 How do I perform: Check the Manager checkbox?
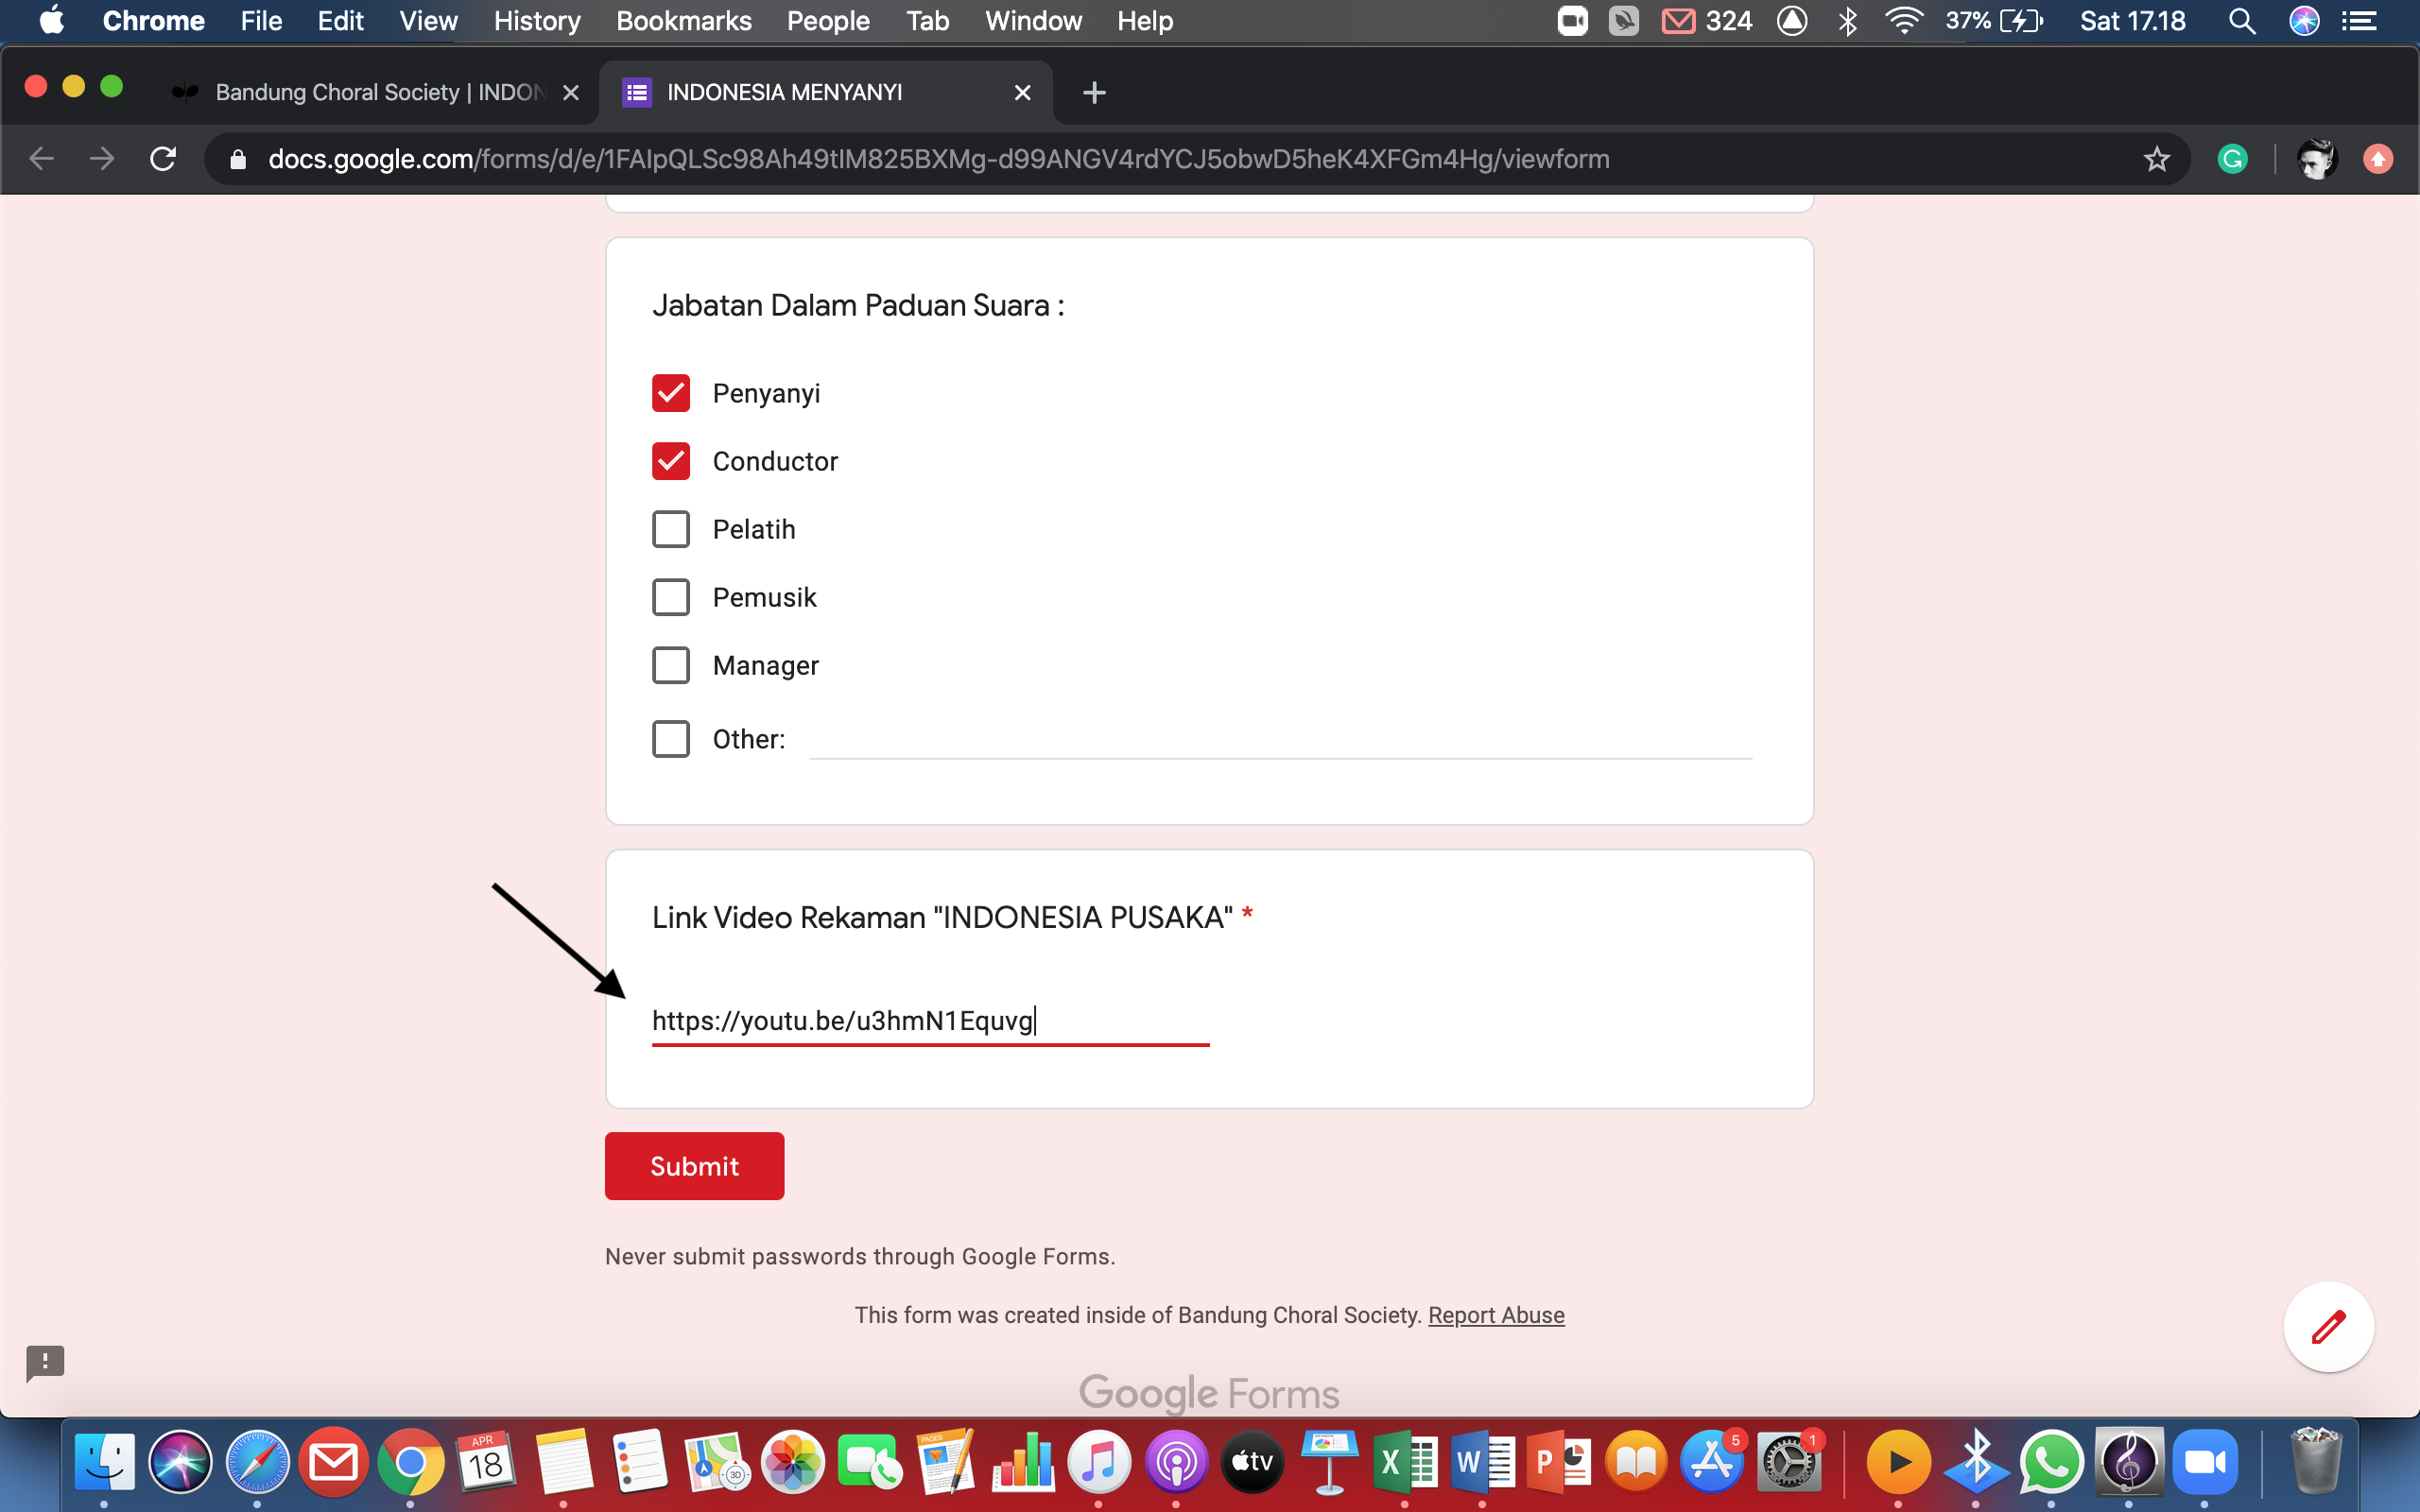pos(671,665)
